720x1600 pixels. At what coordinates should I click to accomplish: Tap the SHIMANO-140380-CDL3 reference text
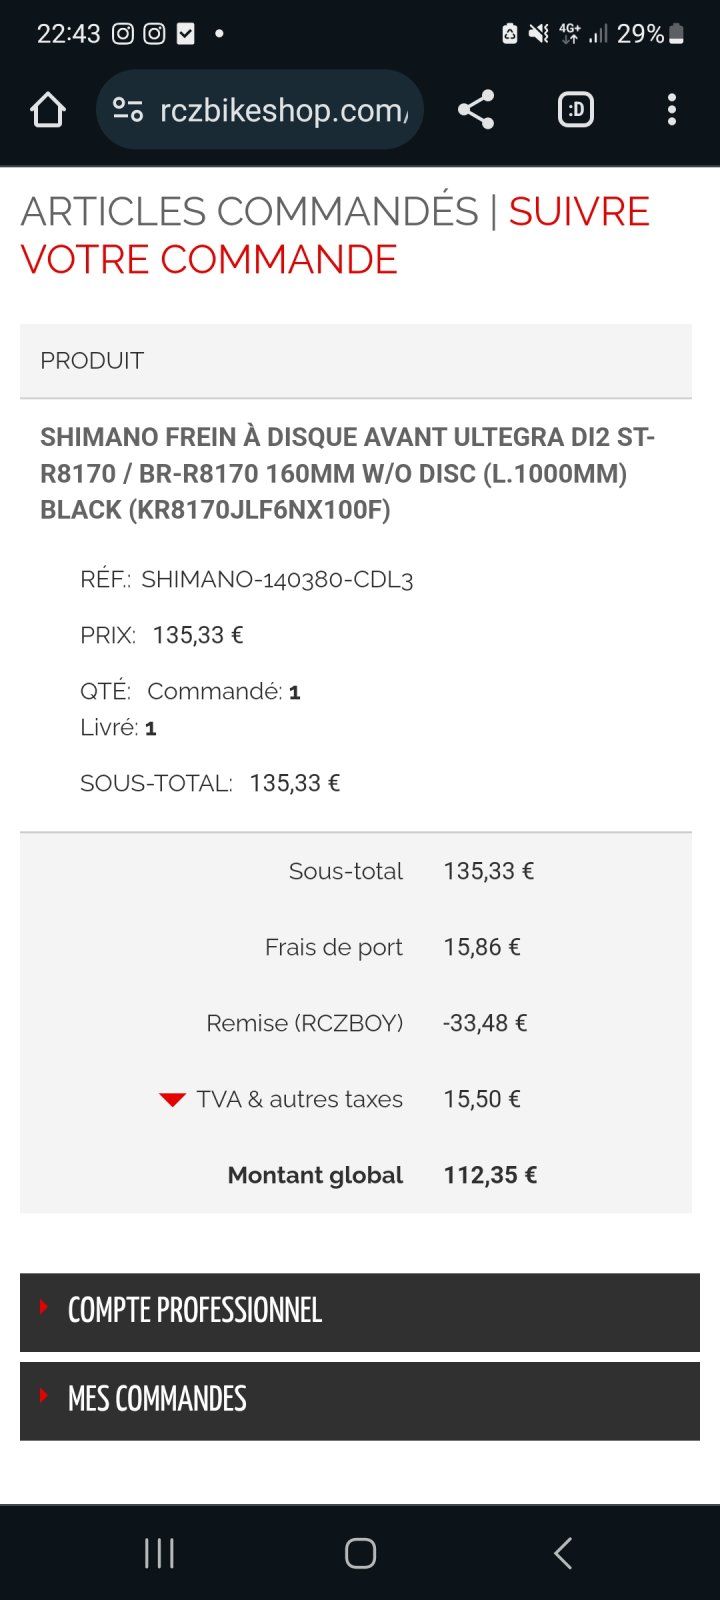[x=277, y=580]
